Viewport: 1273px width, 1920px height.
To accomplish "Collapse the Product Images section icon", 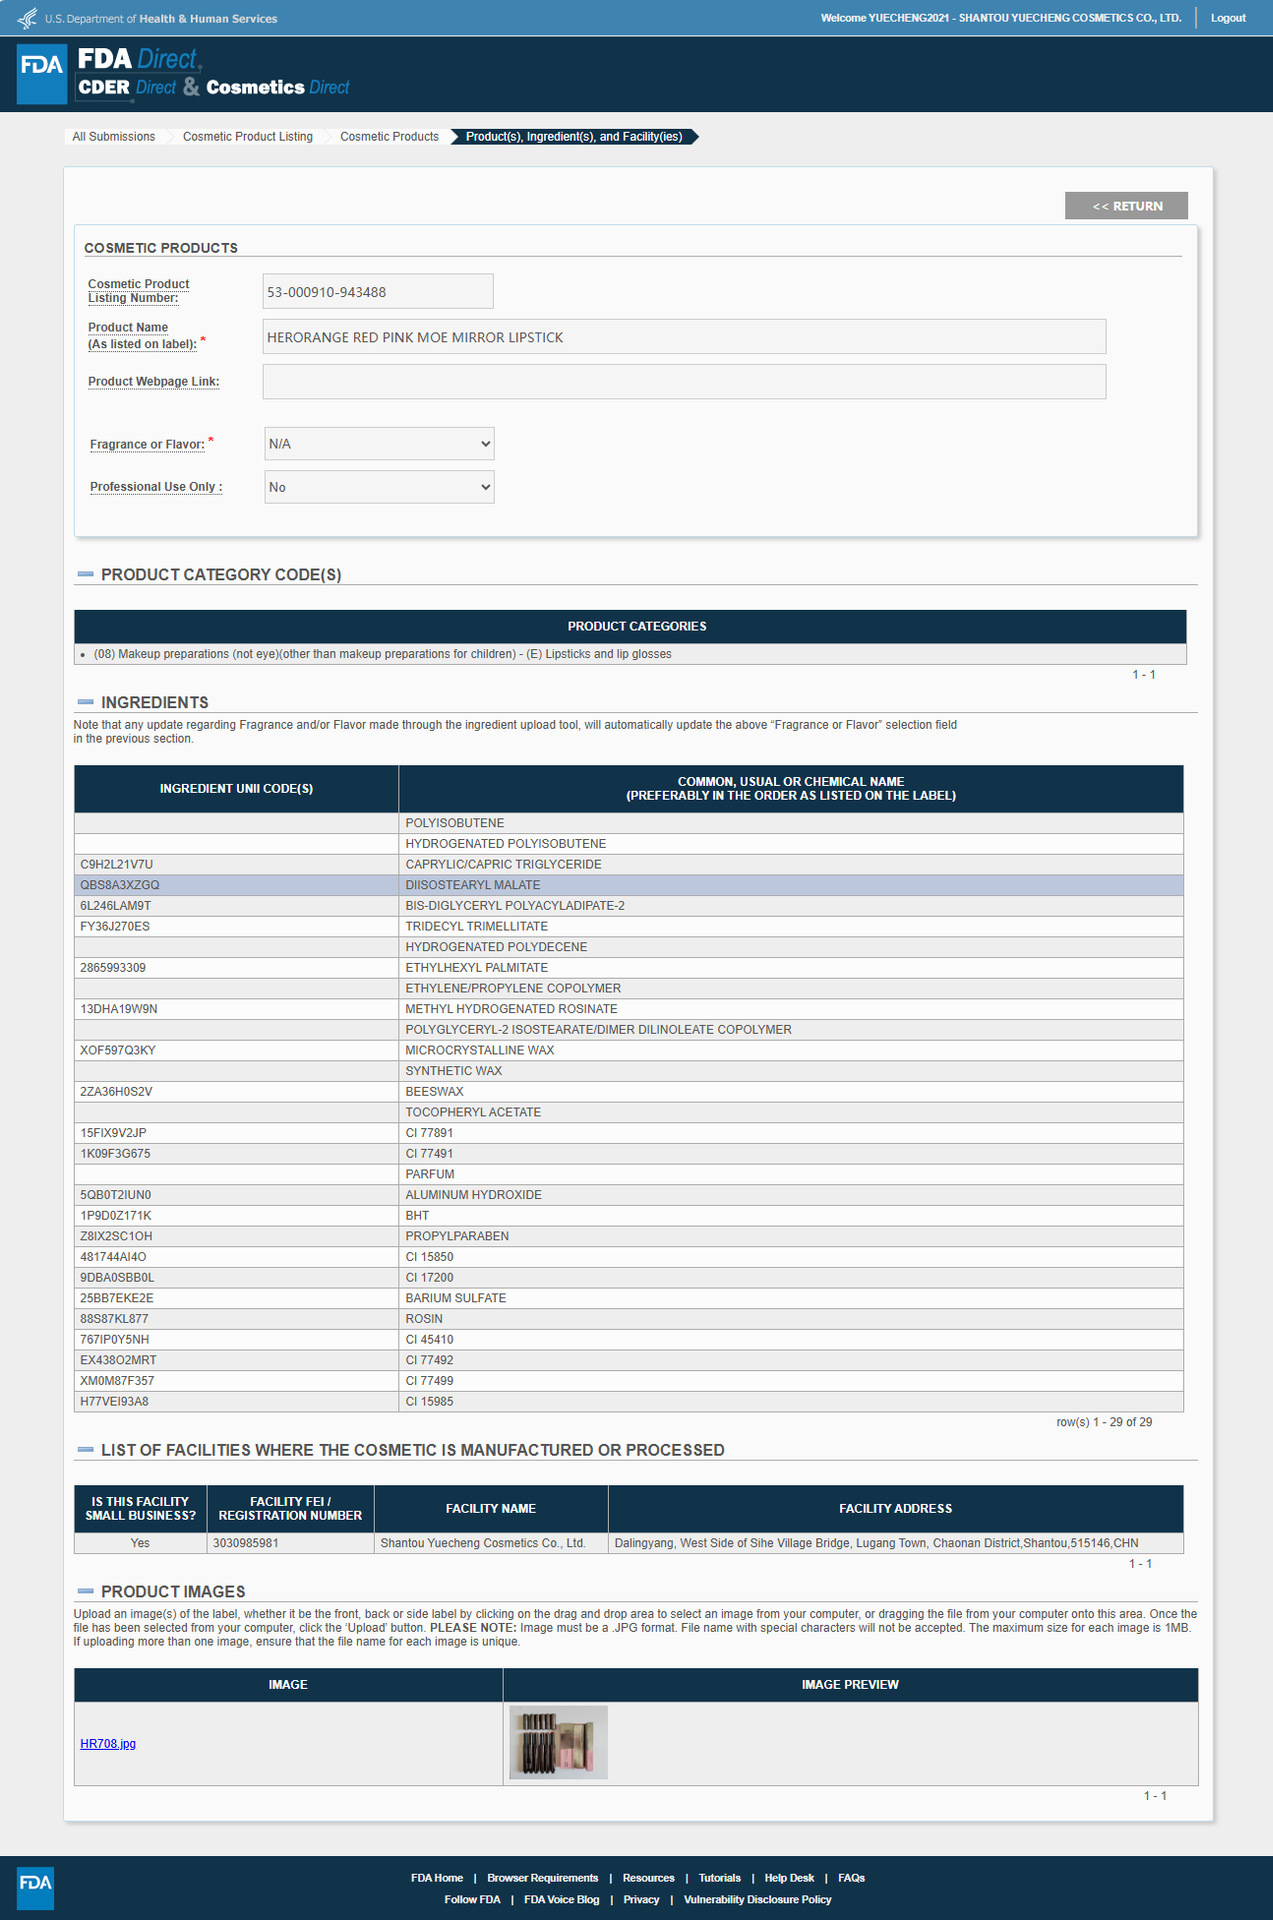I will (85, 1591).
